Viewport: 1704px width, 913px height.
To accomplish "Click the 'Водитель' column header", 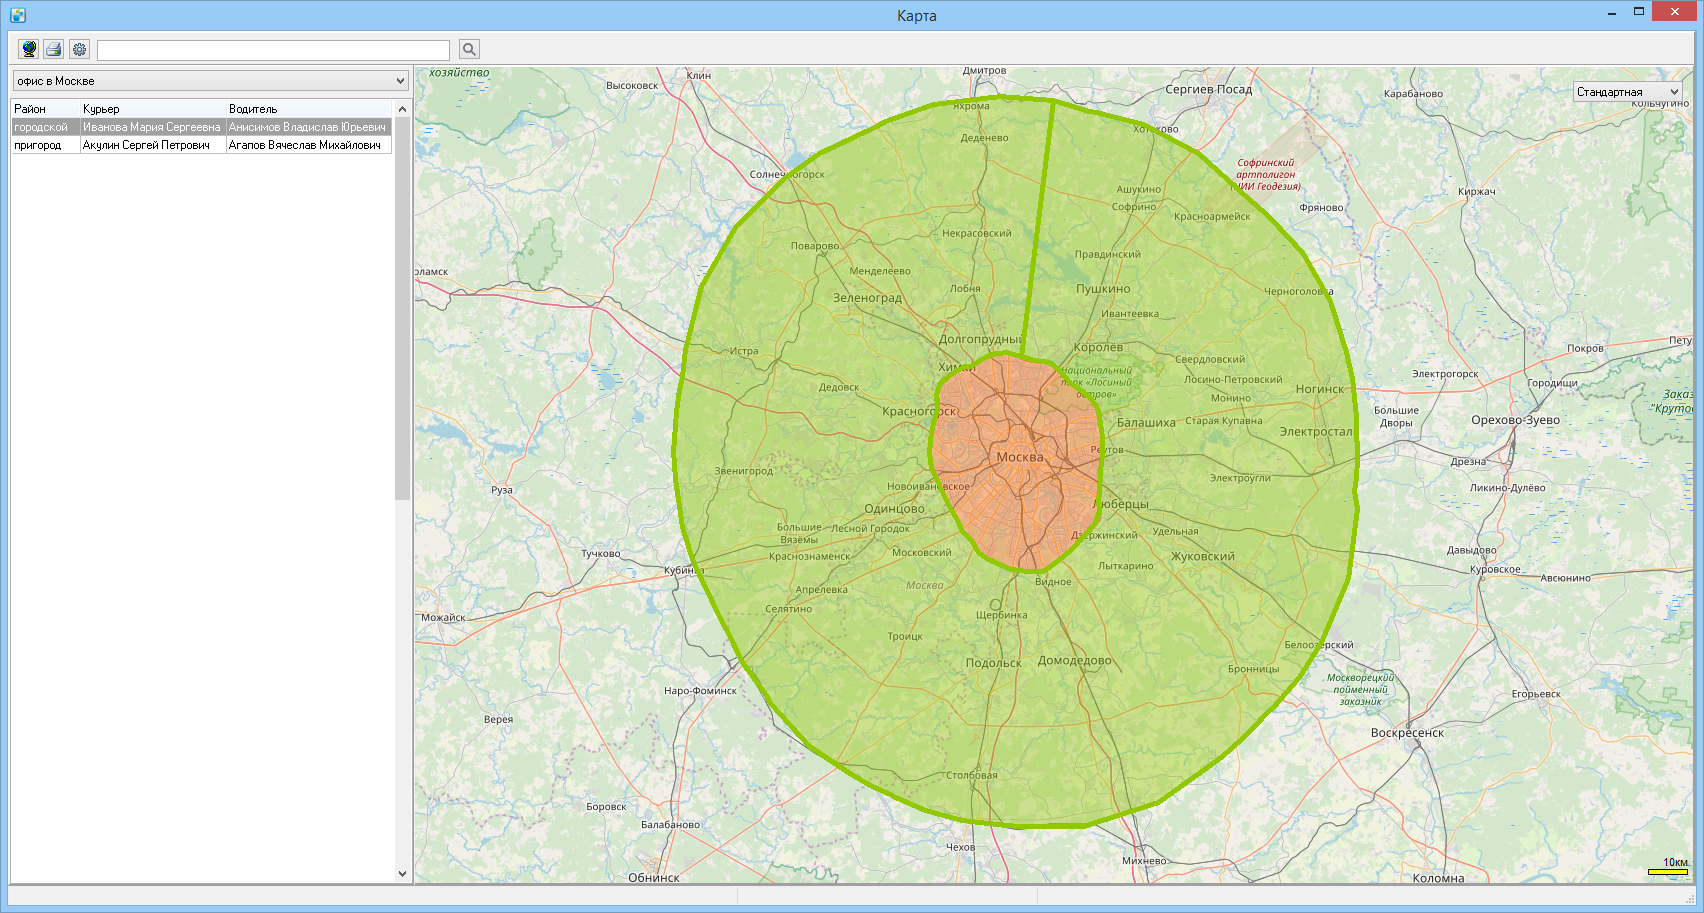I will pos(309,109).
